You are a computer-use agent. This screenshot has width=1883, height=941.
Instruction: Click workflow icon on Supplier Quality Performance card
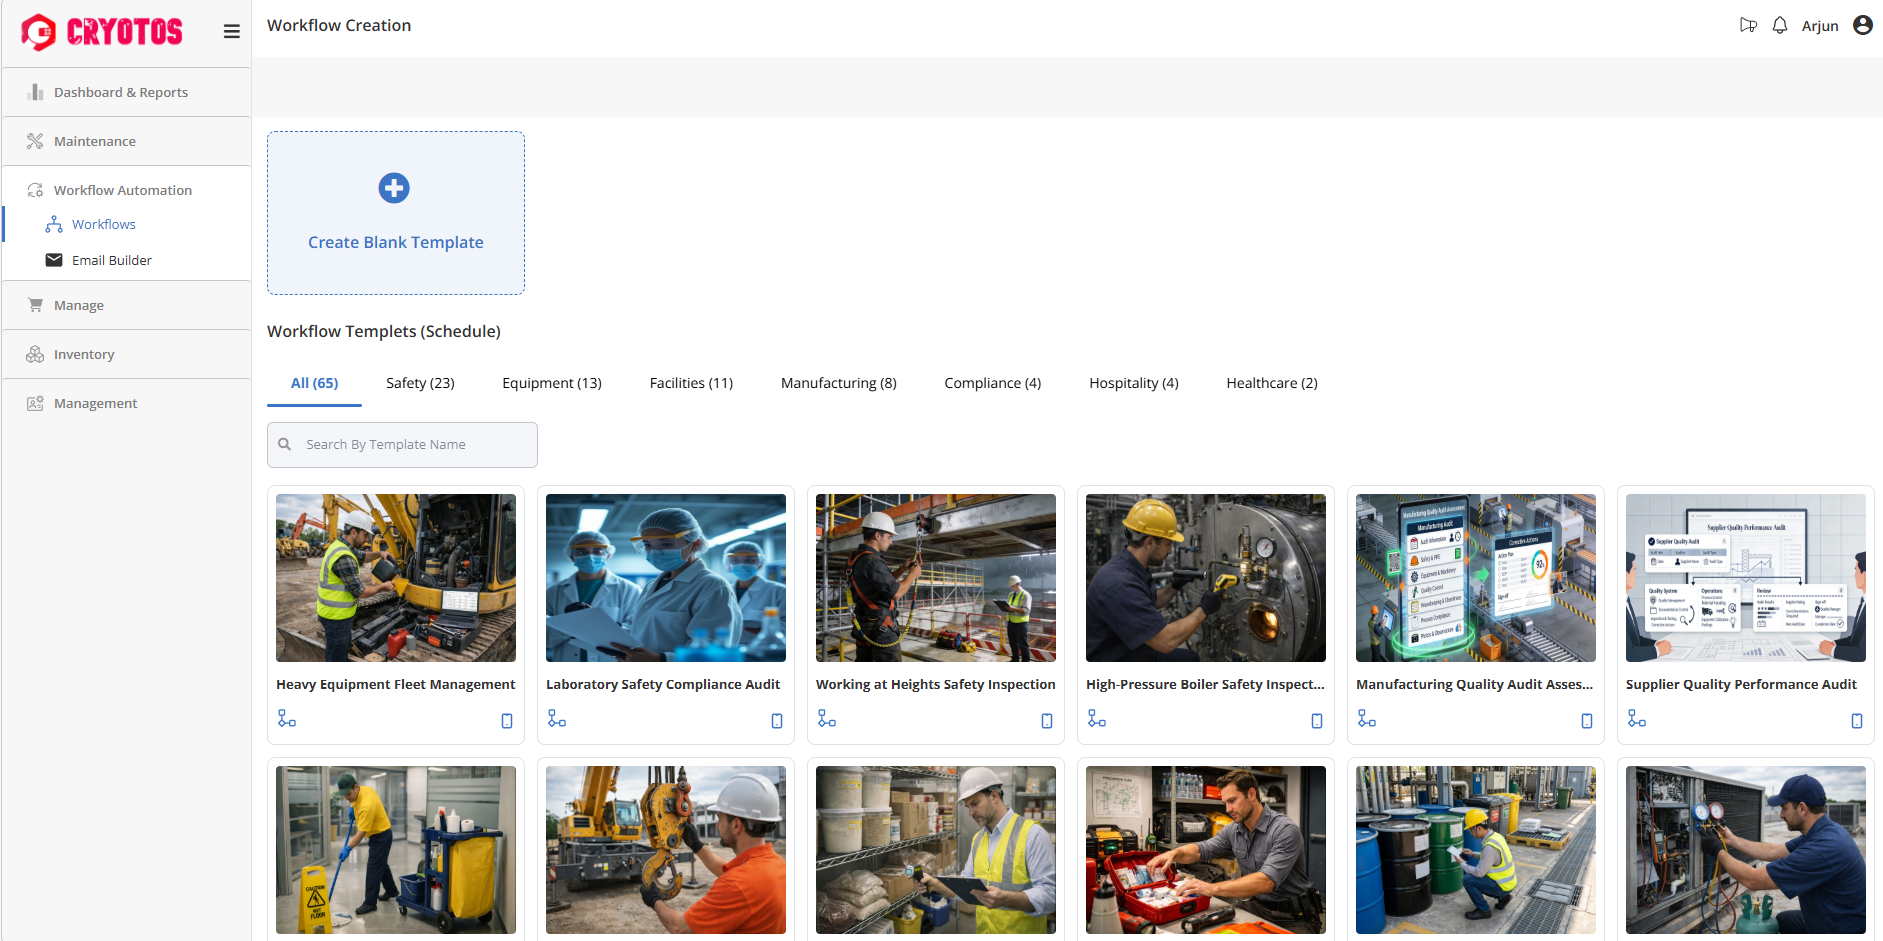tap(1637, 719)
